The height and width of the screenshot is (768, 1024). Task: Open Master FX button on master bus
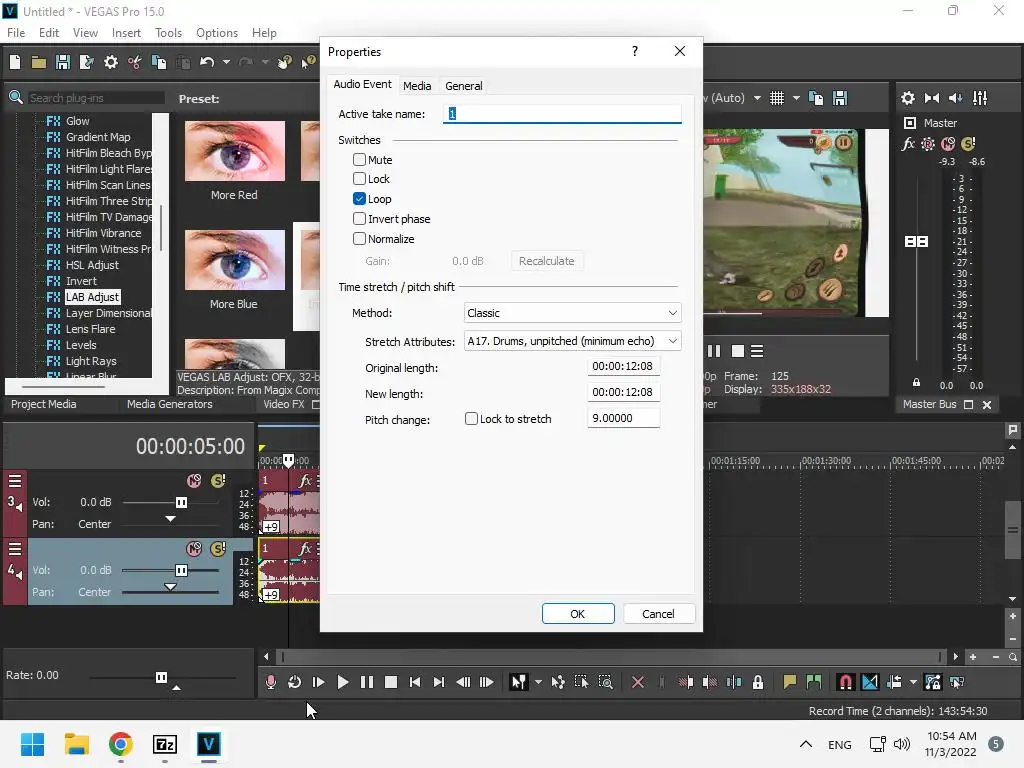[908, 144]
